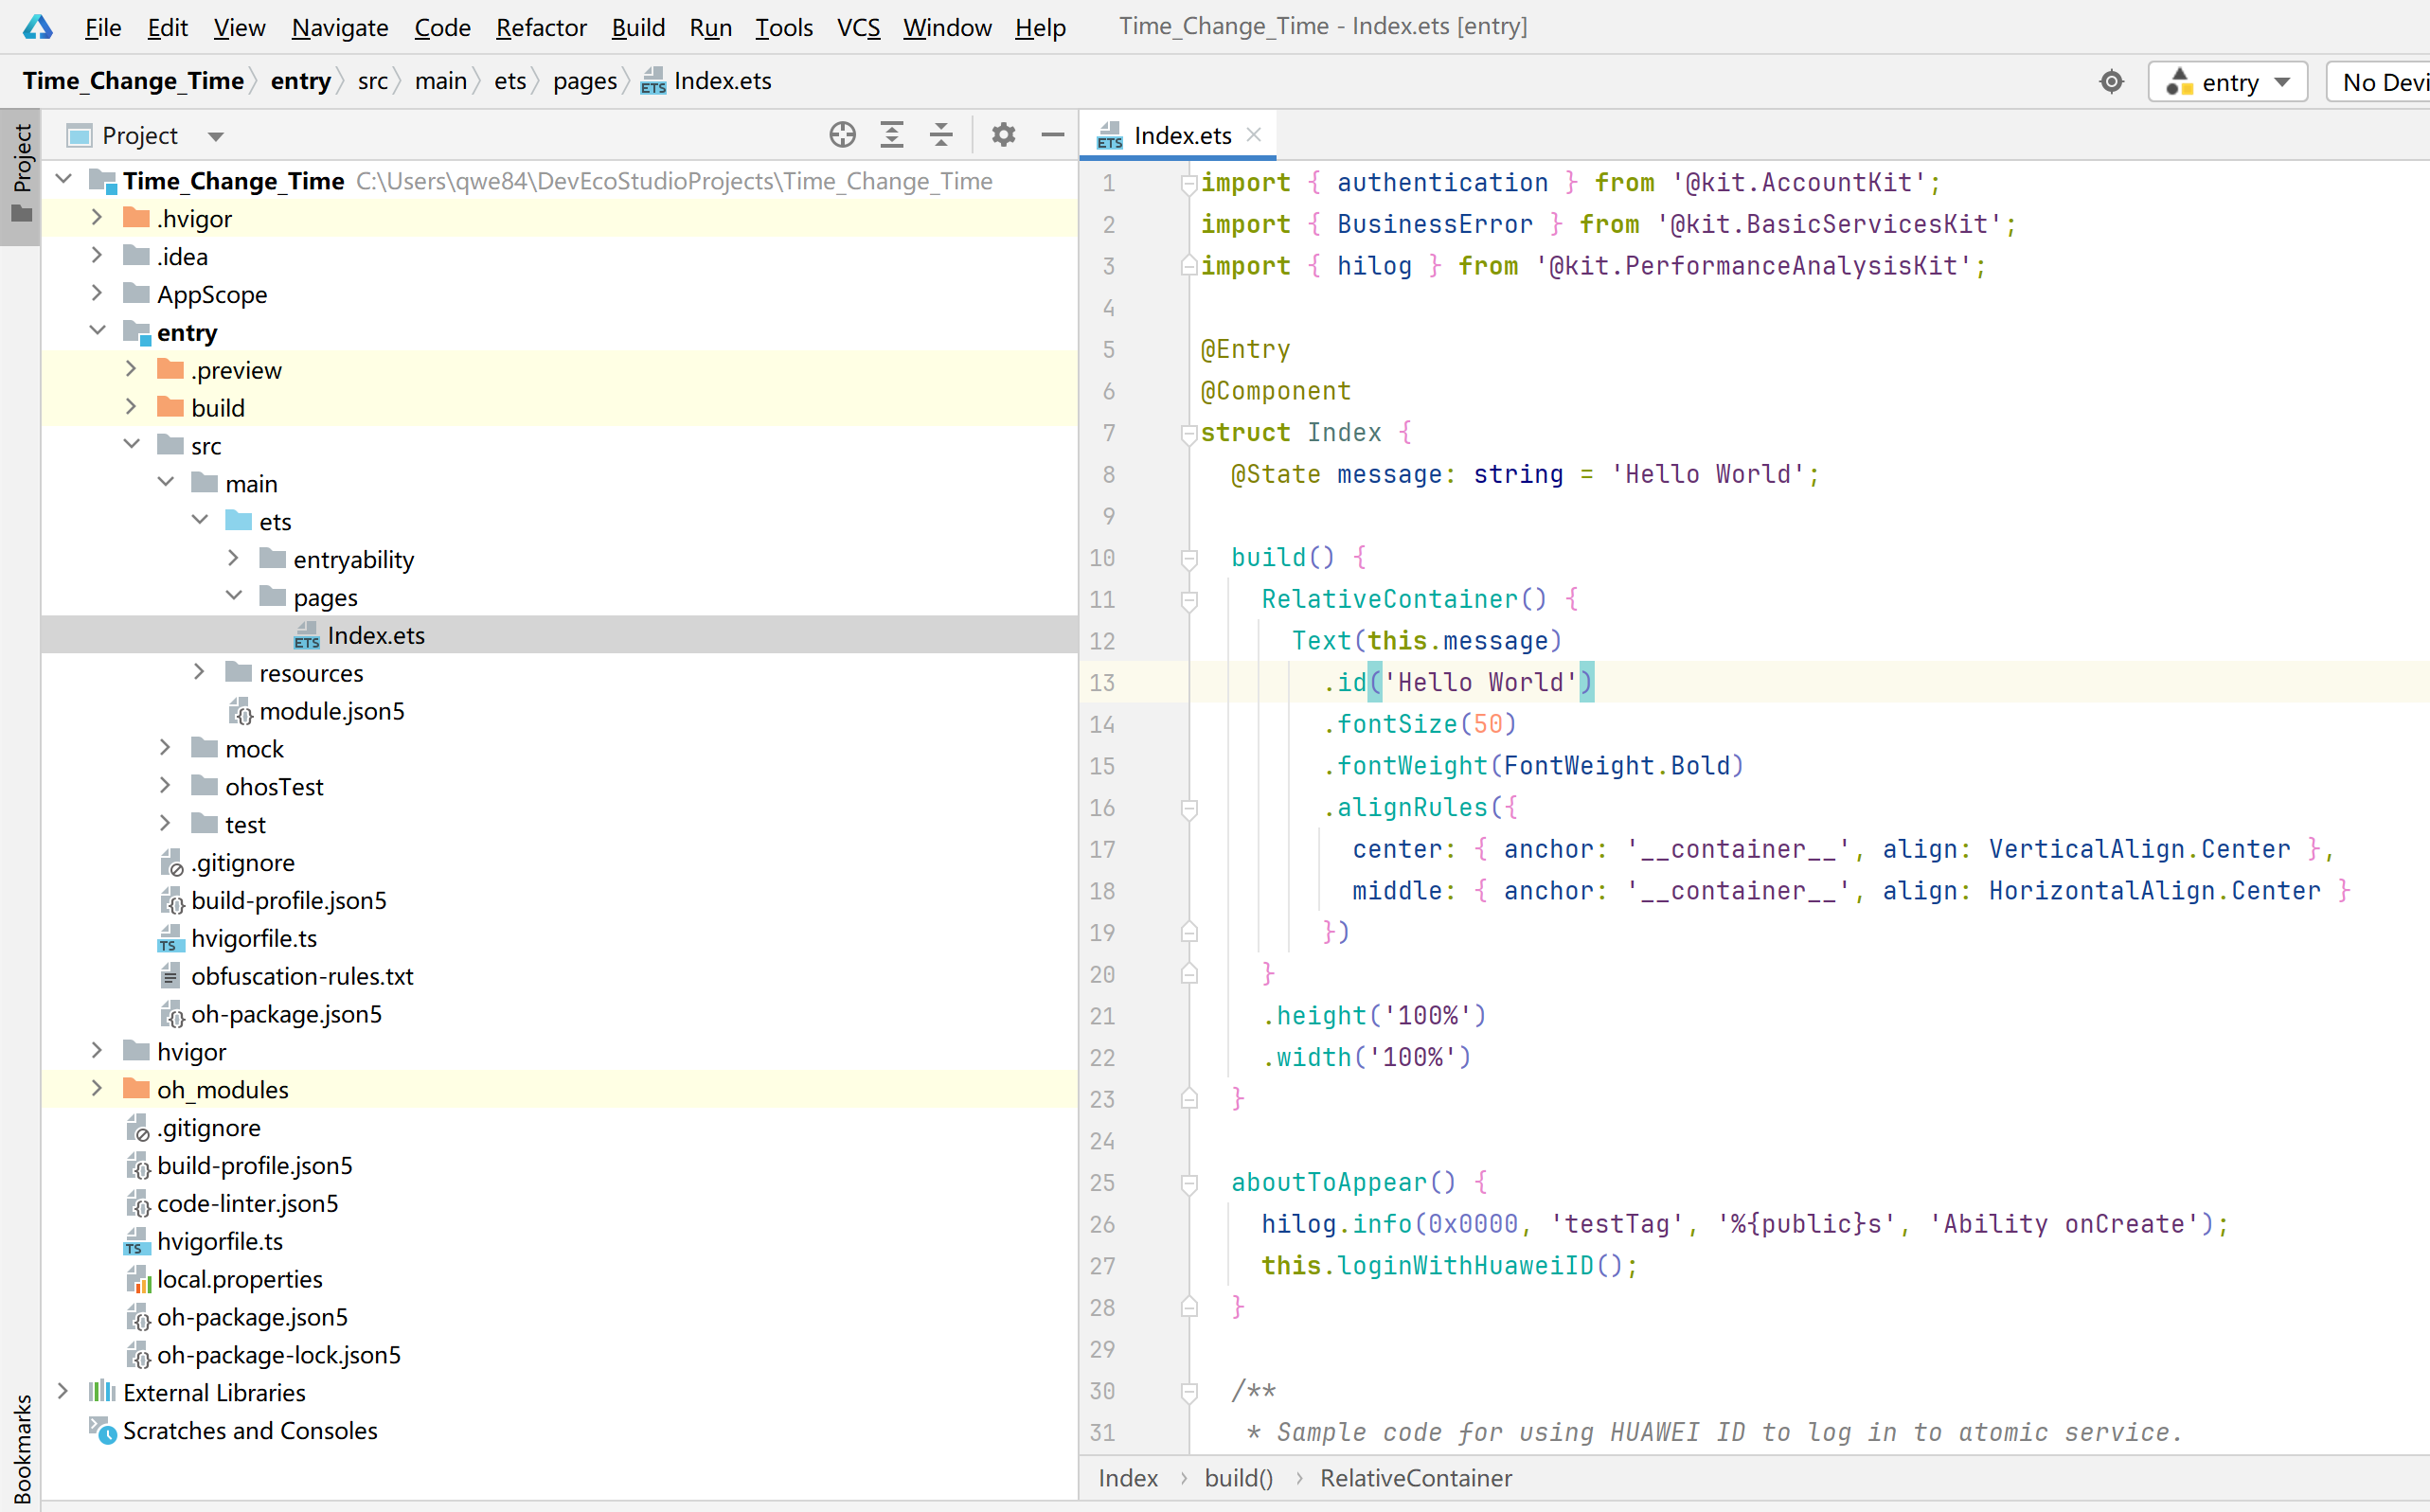The image size is (2430, 1512).
Task: Click the build target debug icon near entry dropdown
Action: [2111, 82]
